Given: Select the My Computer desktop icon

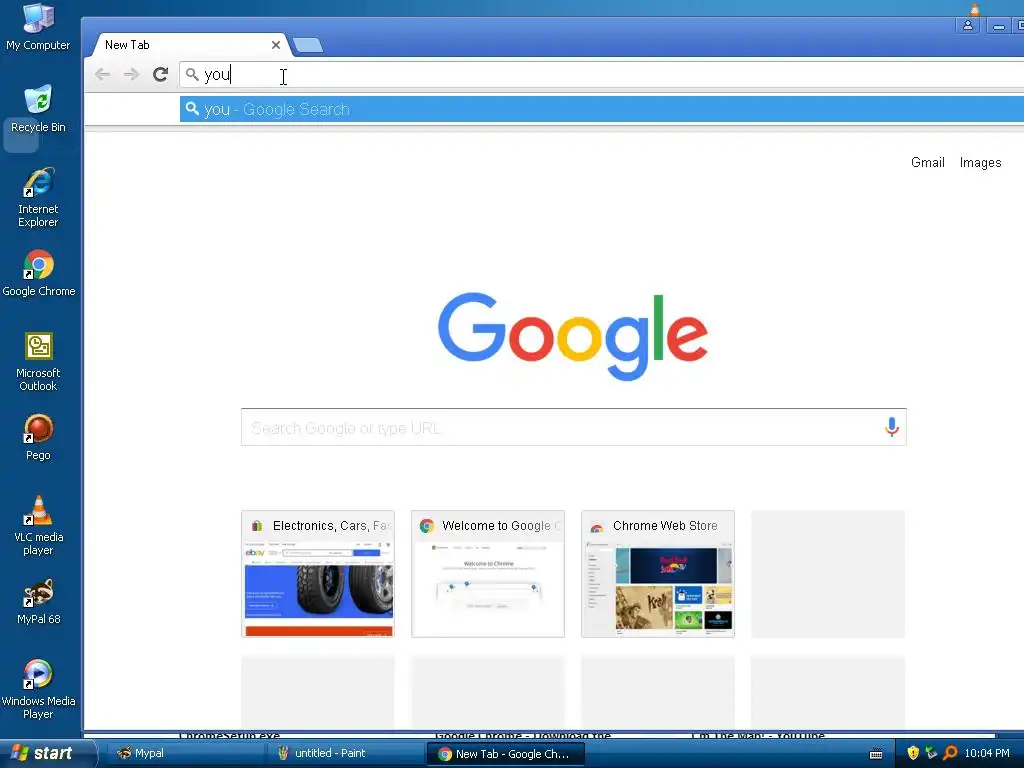Looking at the screenshot, I should point(38,27).
